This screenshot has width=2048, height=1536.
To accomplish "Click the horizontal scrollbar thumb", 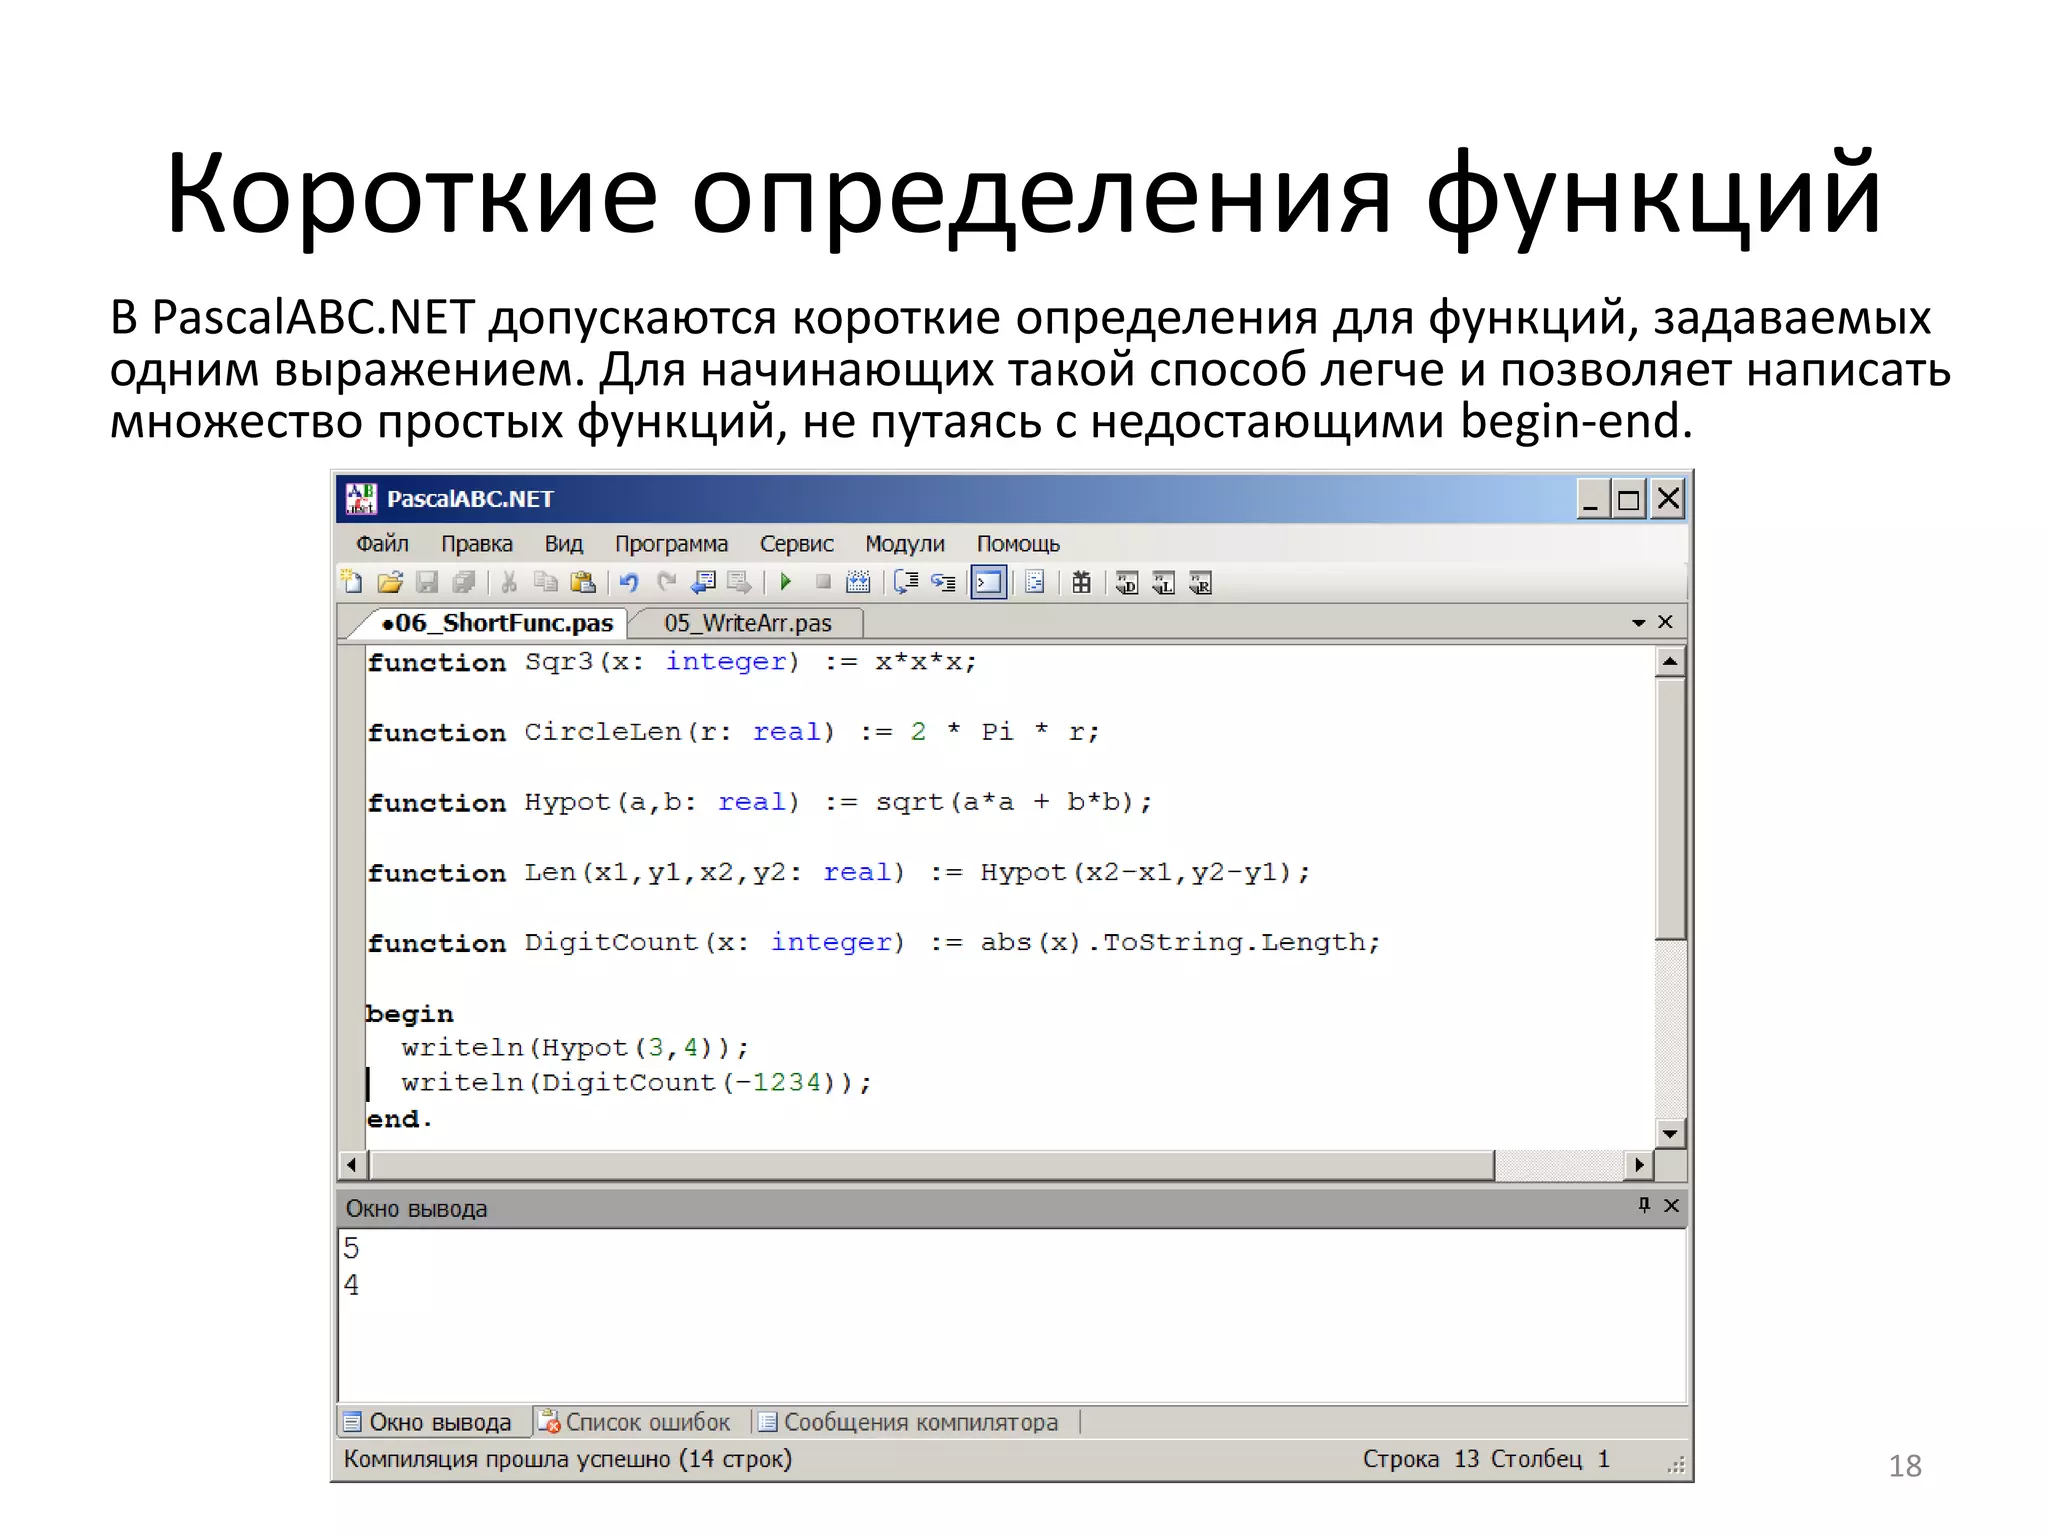I will 931,1165.
